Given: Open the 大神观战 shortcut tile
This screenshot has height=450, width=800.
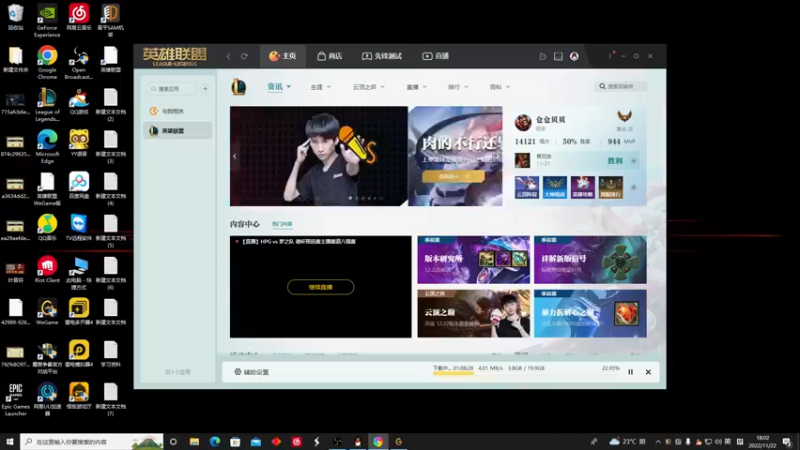Looking at the screenshot, I should tap(555, 187).
